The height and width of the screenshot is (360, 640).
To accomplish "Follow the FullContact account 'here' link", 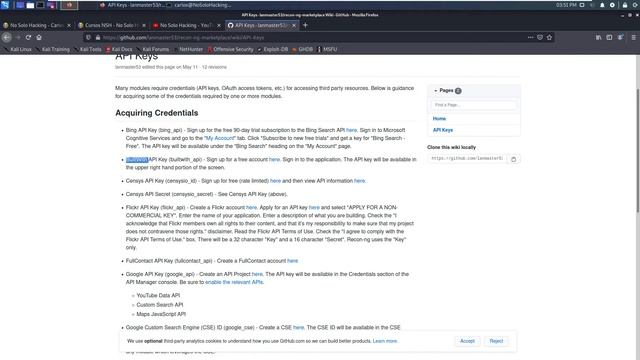I will click(293, 260).
